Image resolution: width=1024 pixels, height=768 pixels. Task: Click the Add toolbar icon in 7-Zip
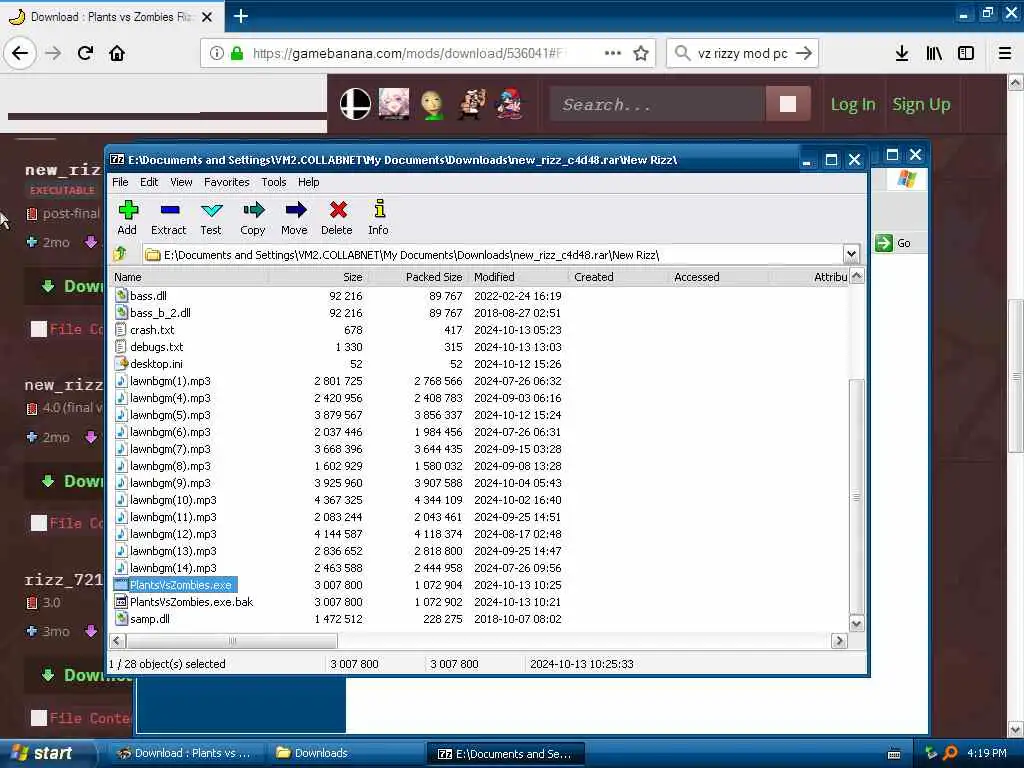[128, 210]
